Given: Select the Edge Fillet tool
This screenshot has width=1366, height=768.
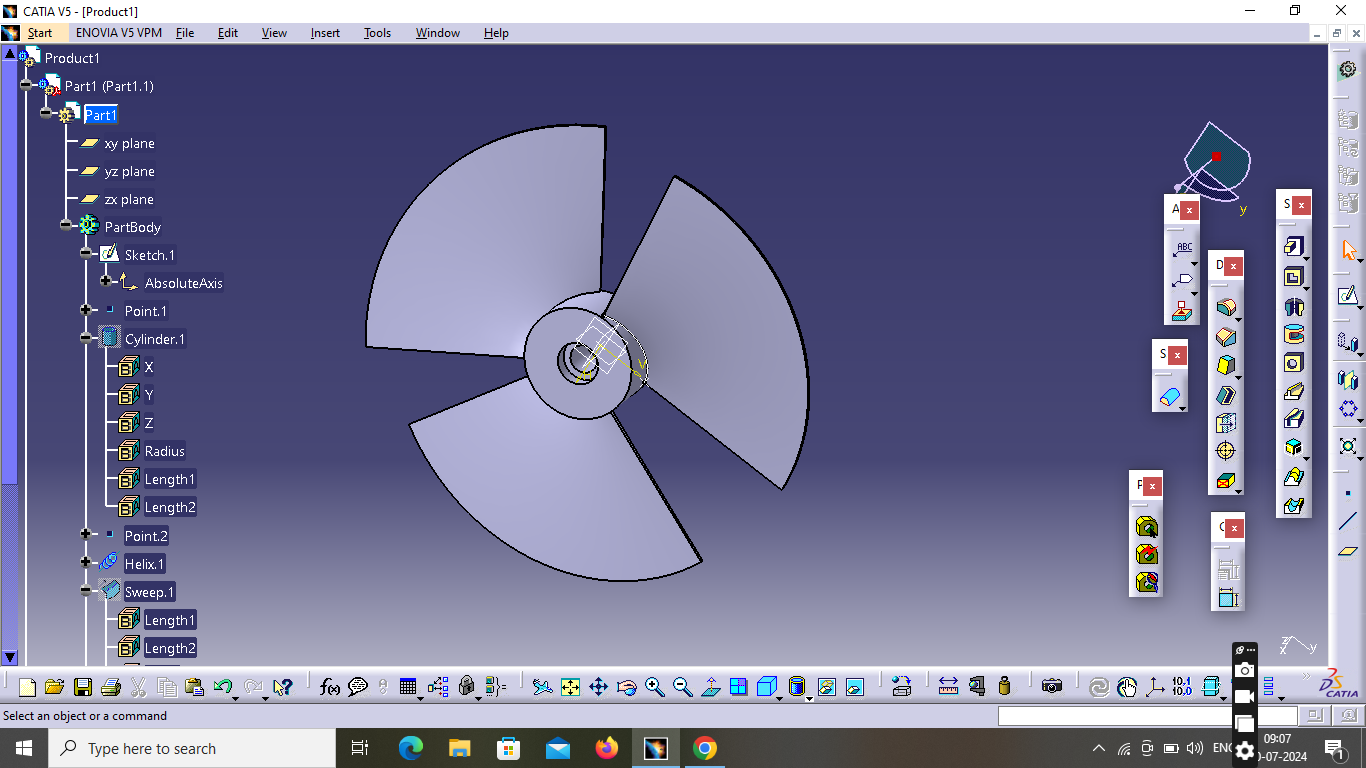Looking at the screenshot, I should tap(1226, 309).
